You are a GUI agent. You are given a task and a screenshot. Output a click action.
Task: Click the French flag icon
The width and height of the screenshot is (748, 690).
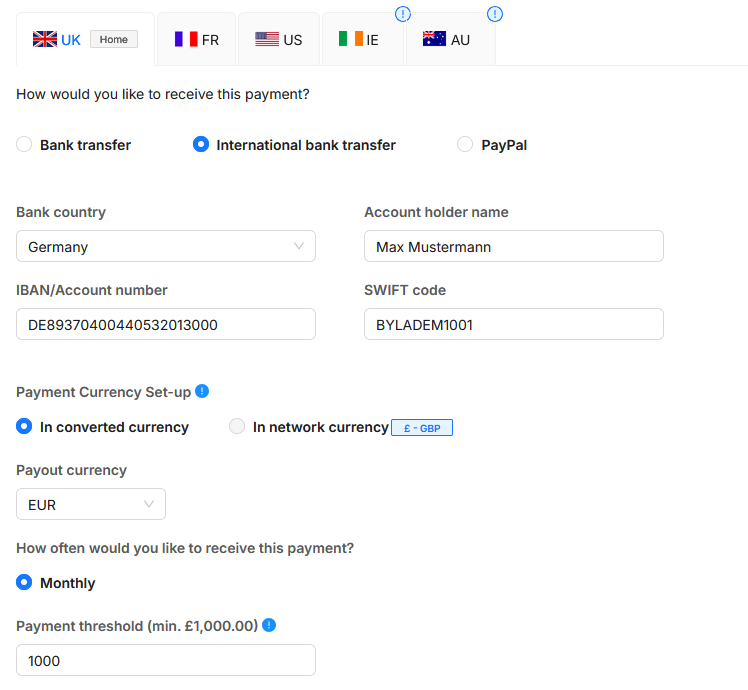coord(186,40)
